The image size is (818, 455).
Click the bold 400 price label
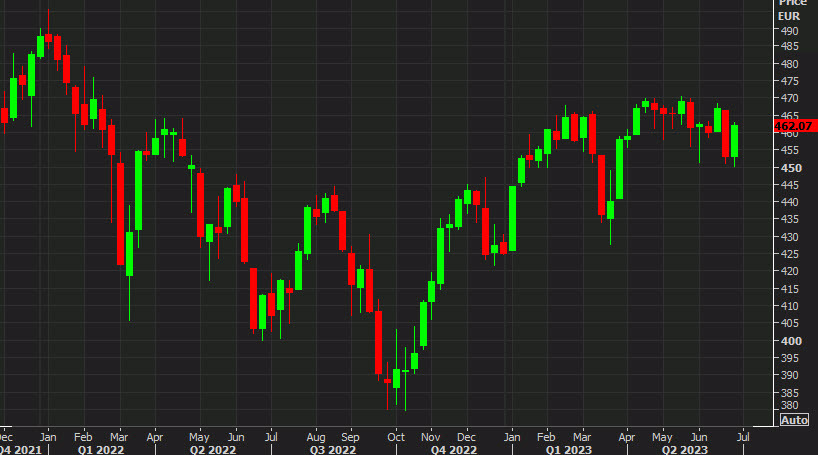791,341
